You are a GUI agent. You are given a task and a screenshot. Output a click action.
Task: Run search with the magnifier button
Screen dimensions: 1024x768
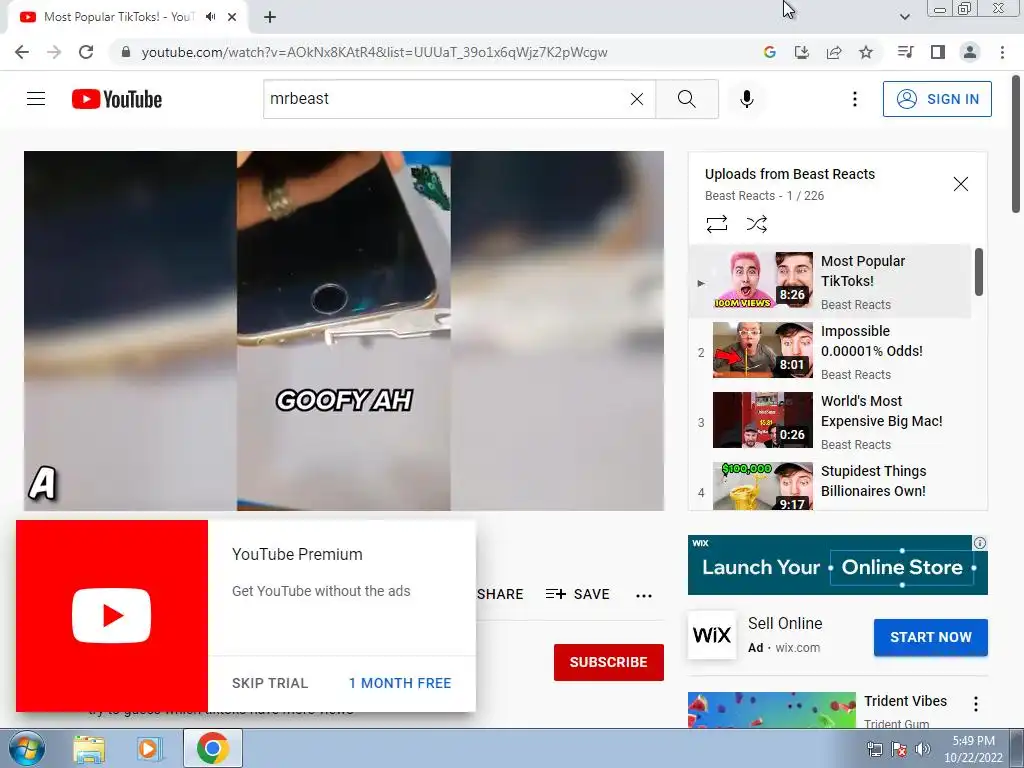pos(687,99)
